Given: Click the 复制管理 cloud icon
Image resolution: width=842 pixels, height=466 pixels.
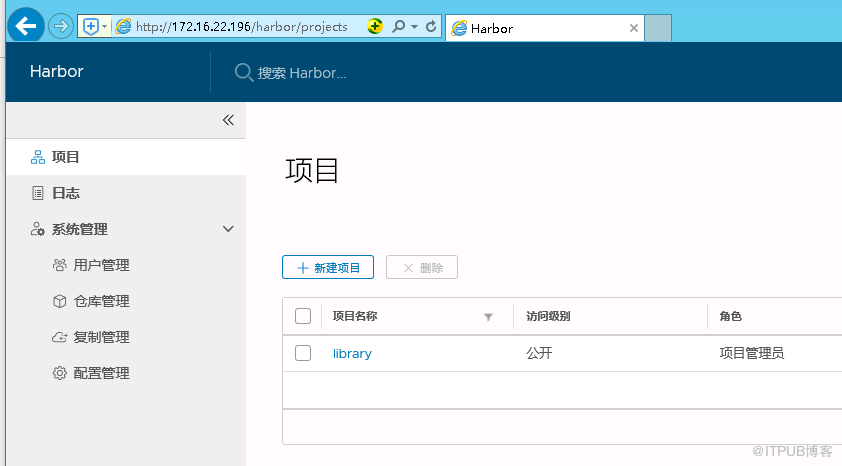Looking at the screenshot, I should (60, 338).
